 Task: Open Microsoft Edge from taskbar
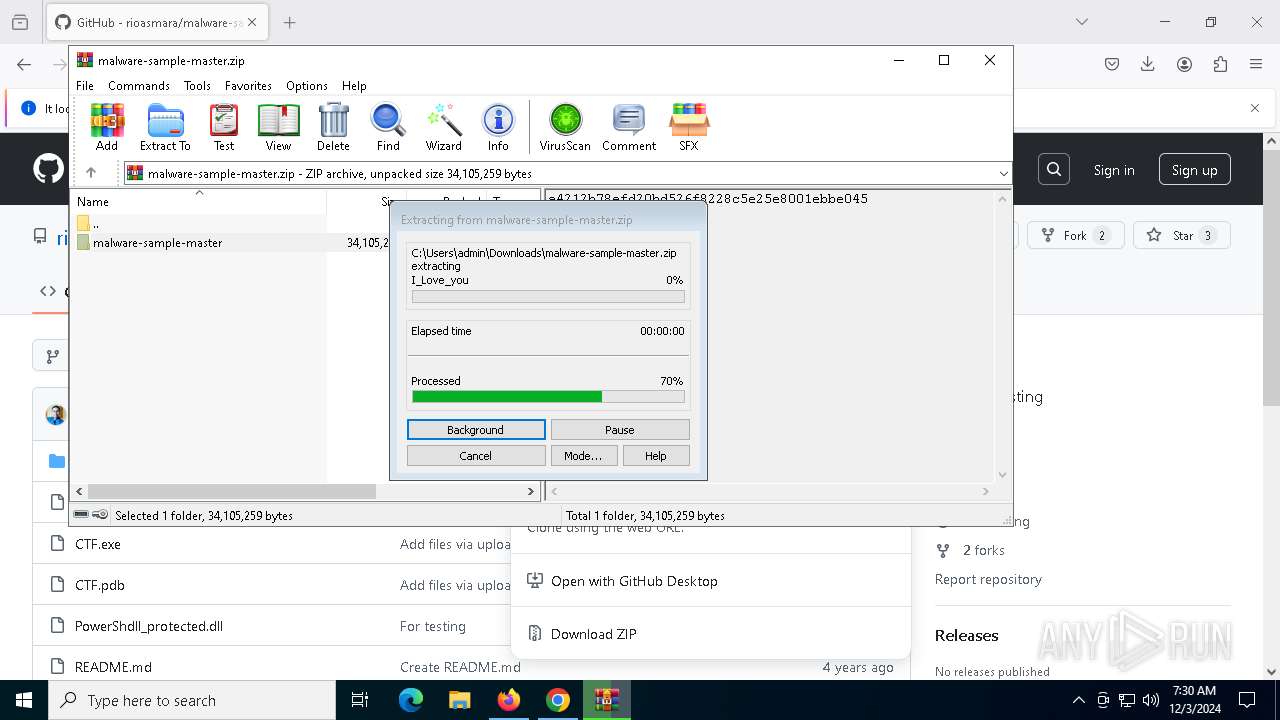coord(411,700)
